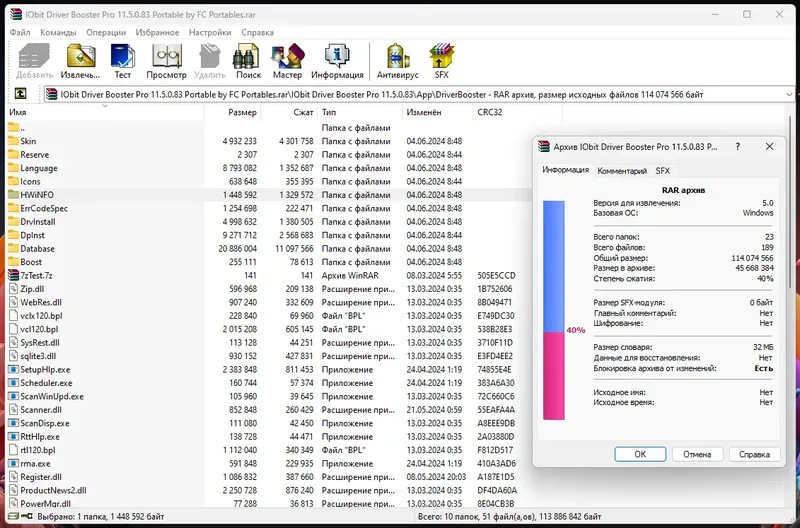
Task: Select the Reserve folder icon
Action: [x=14, y=154]
